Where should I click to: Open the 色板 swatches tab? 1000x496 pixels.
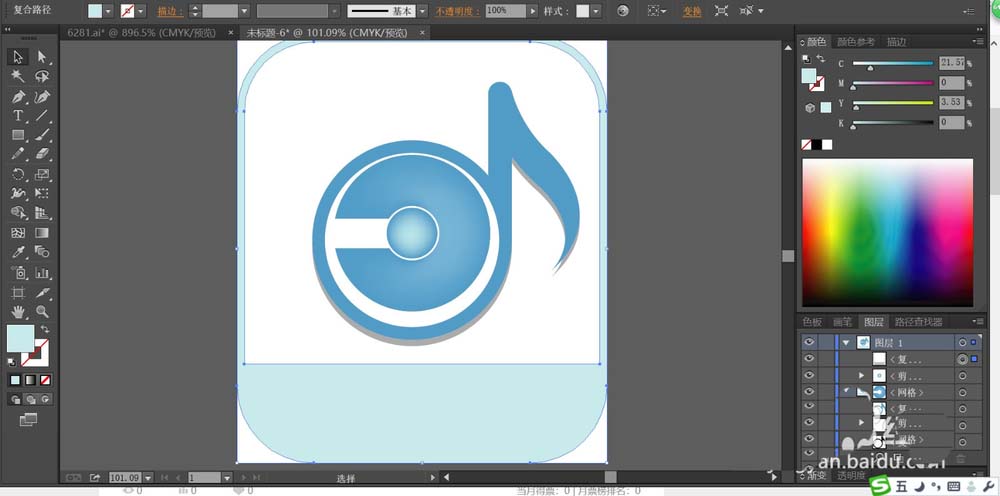pyautogui.click(x=812, y=322)
